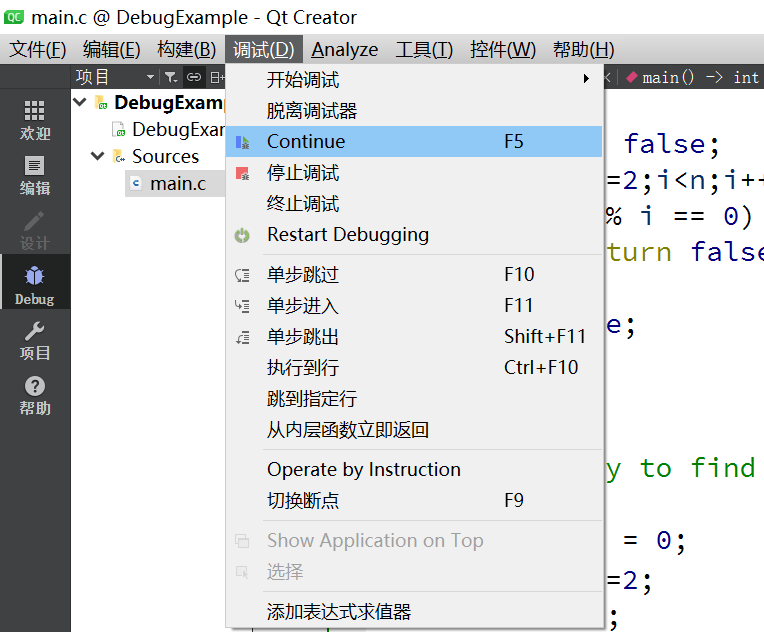Viewport: 764px width, 632px height.
Task: Open the 控件(W) menu
Action: (502, 49)
